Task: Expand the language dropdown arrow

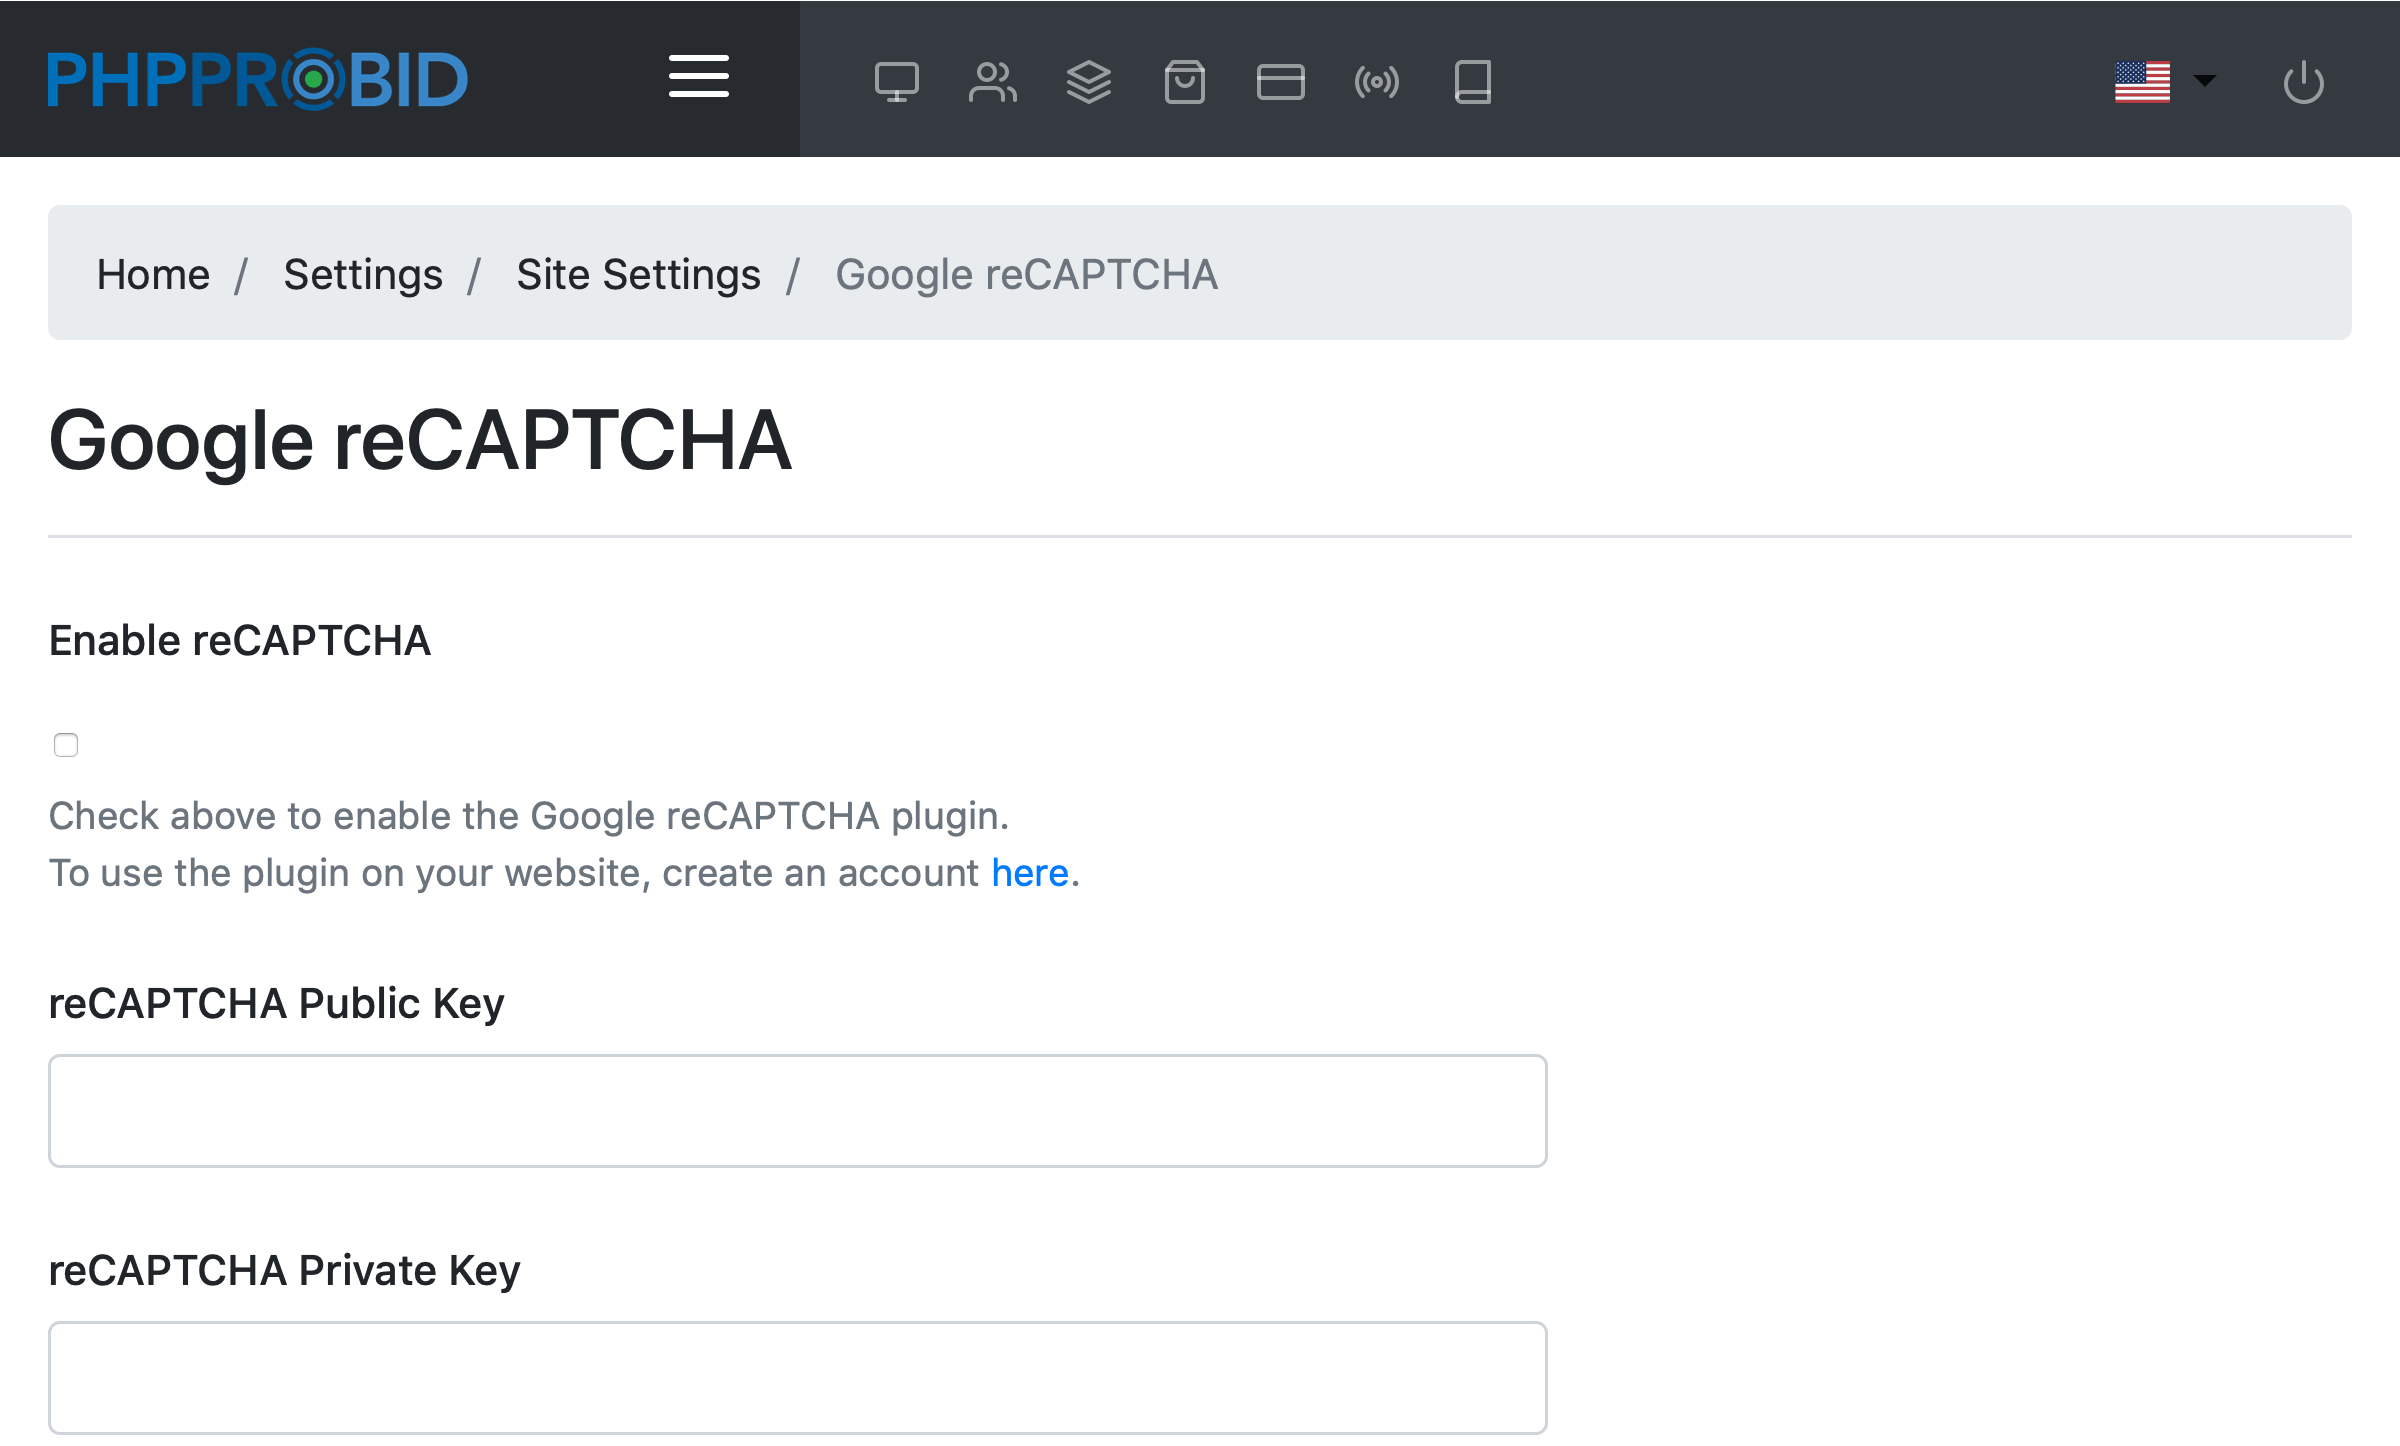Action: [x=2204, y=80]
